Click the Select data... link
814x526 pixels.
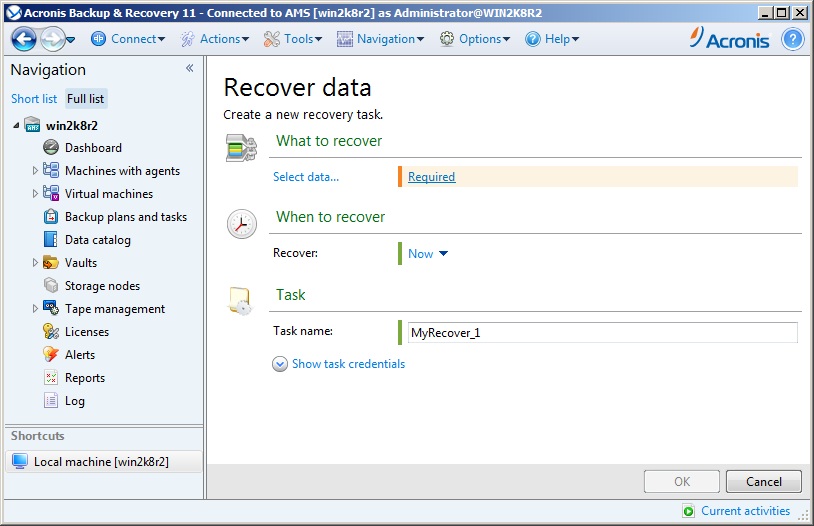pyautogui.click(x=306, y=177)
